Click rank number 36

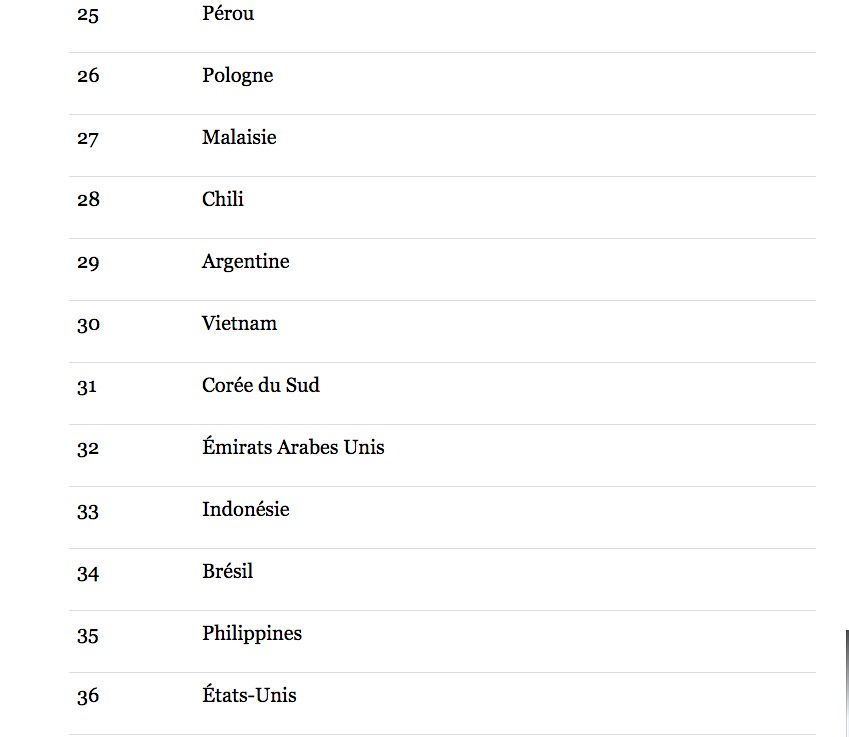tap(88, 696)
